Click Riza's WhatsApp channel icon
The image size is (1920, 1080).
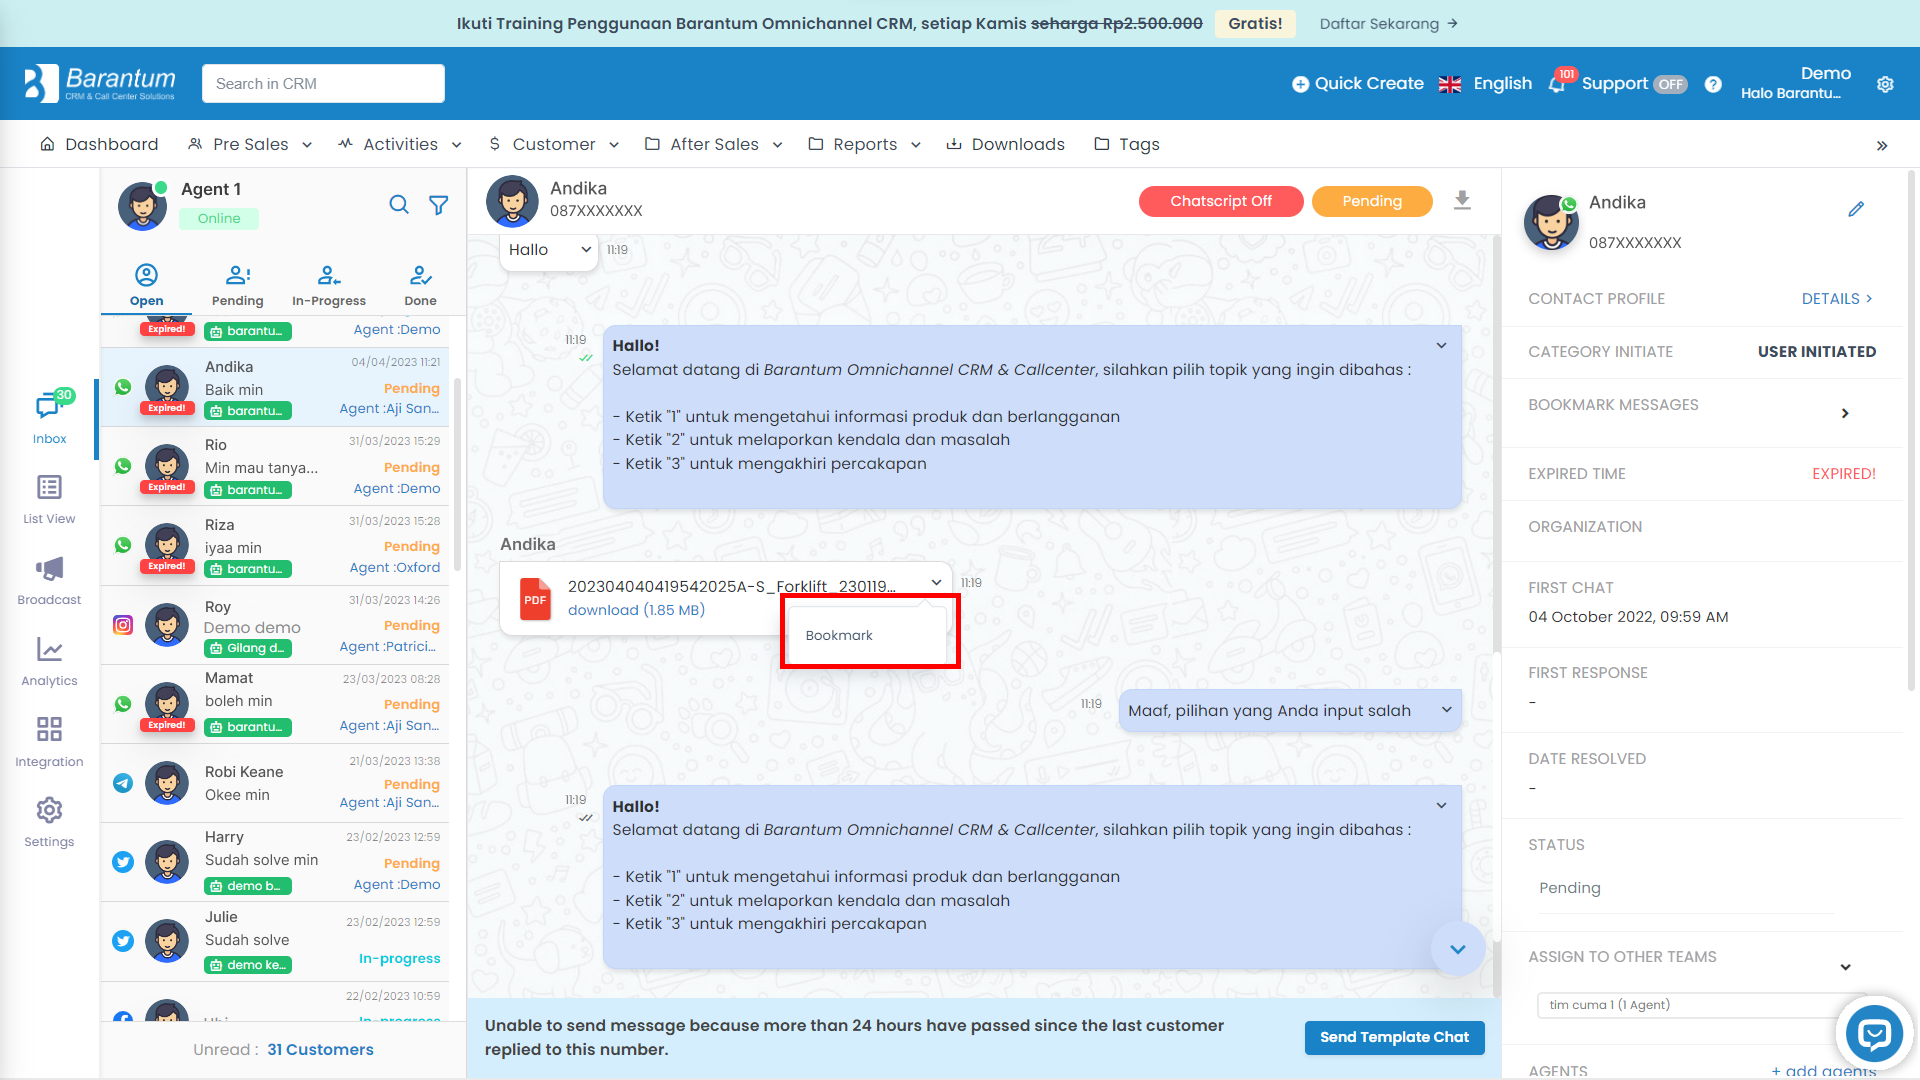pyautogui.click(x=123, y=545)
